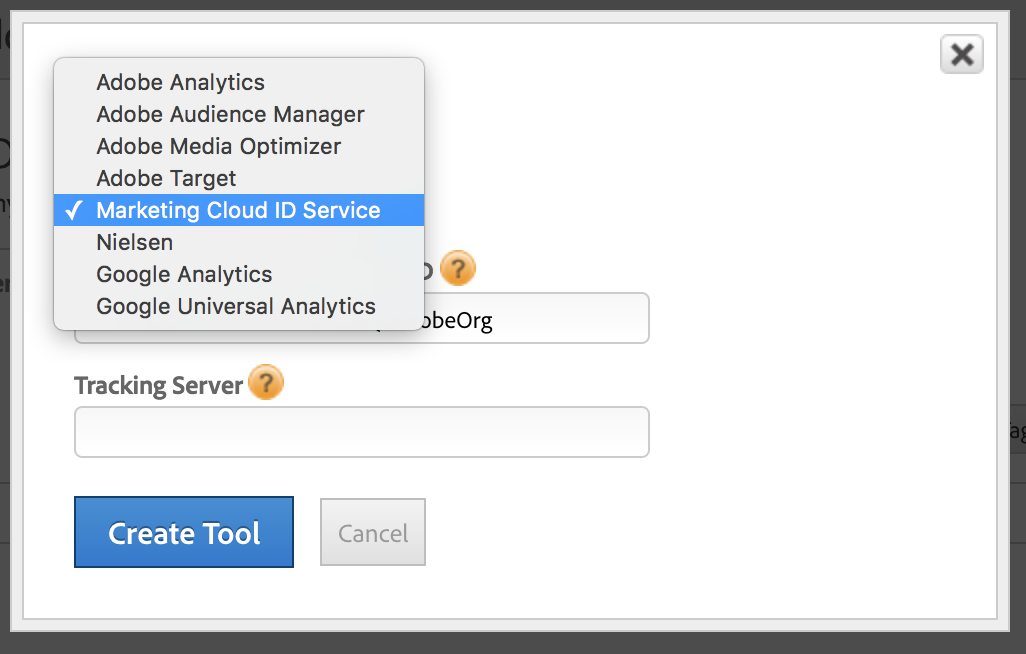Screen dimensions: 1026x654
Task: Select Google Universal Analytics tool type
Action: tap(236, 306)
